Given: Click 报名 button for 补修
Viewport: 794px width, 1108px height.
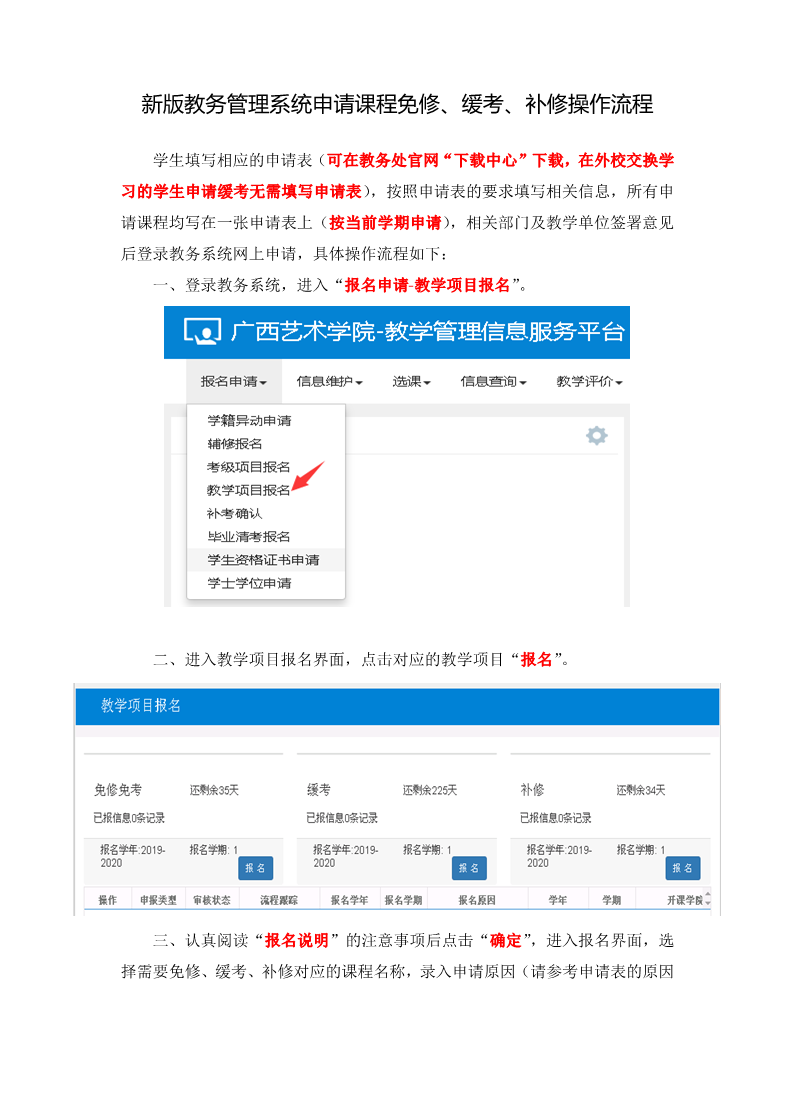Looking at the screenshot, I should point(682,867).
